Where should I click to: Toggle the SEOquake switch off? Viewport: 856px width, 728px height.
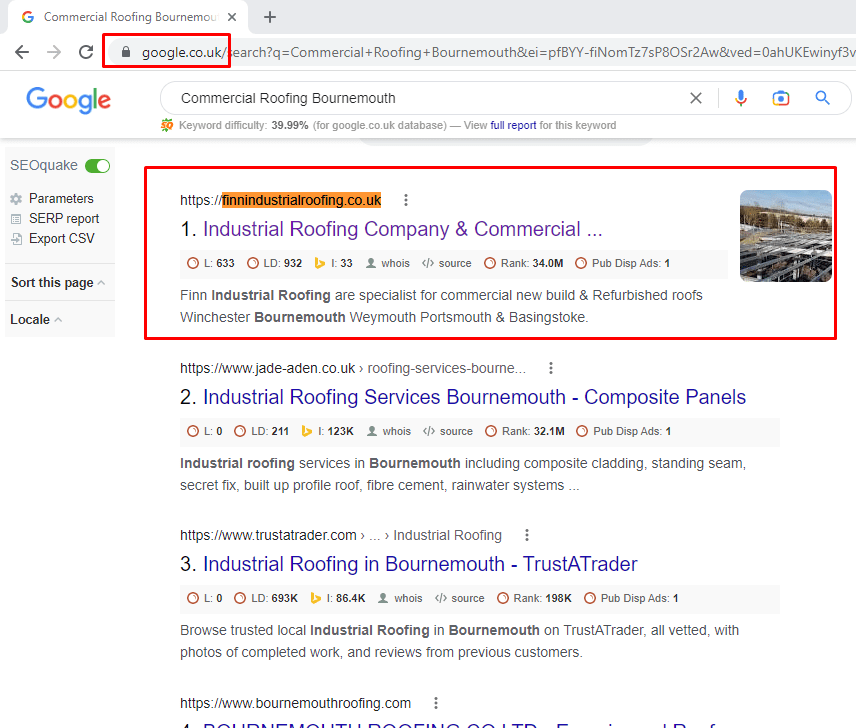[98, 165]
